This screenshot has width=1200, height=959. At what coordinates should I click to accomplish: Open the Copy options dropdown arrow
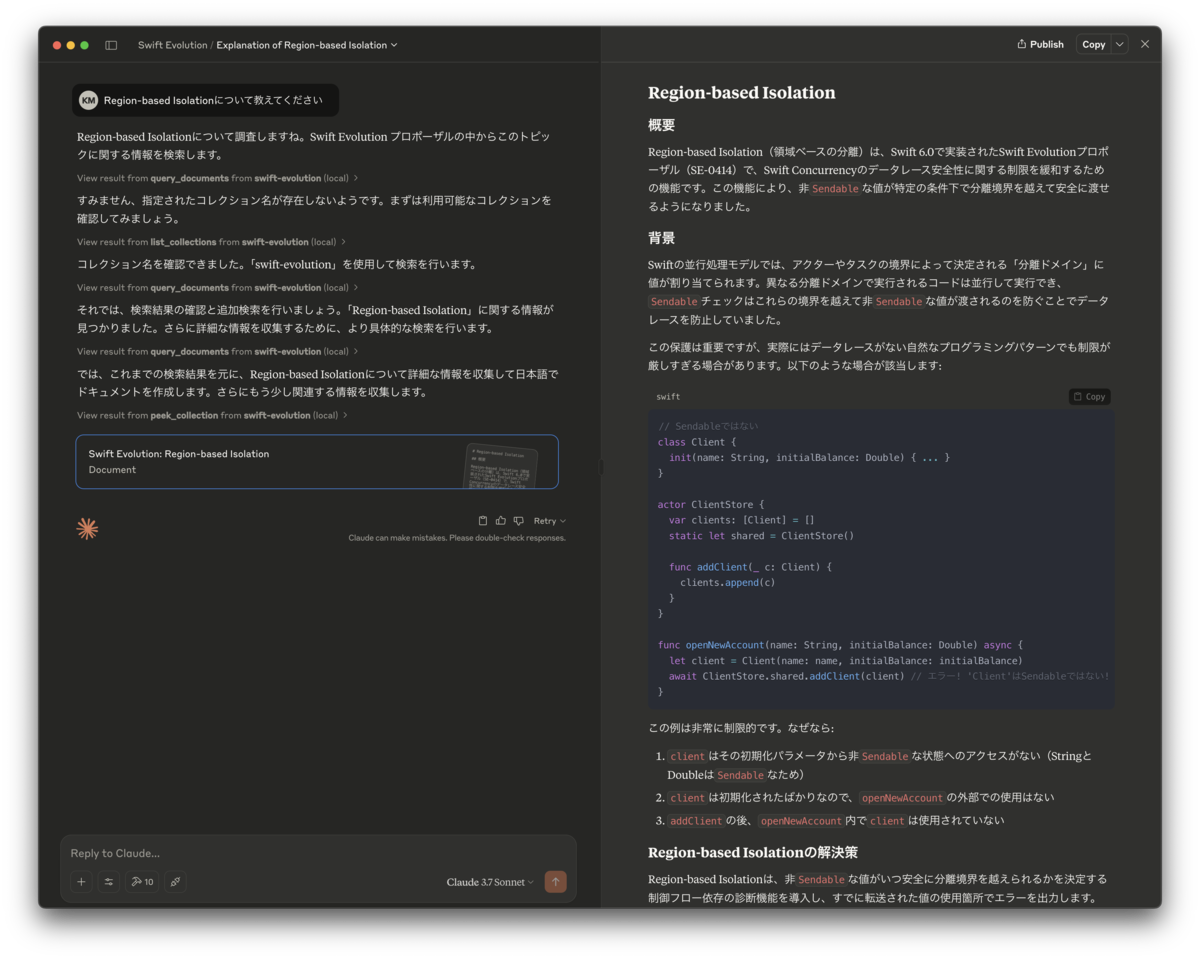(x=1120, y=44)
